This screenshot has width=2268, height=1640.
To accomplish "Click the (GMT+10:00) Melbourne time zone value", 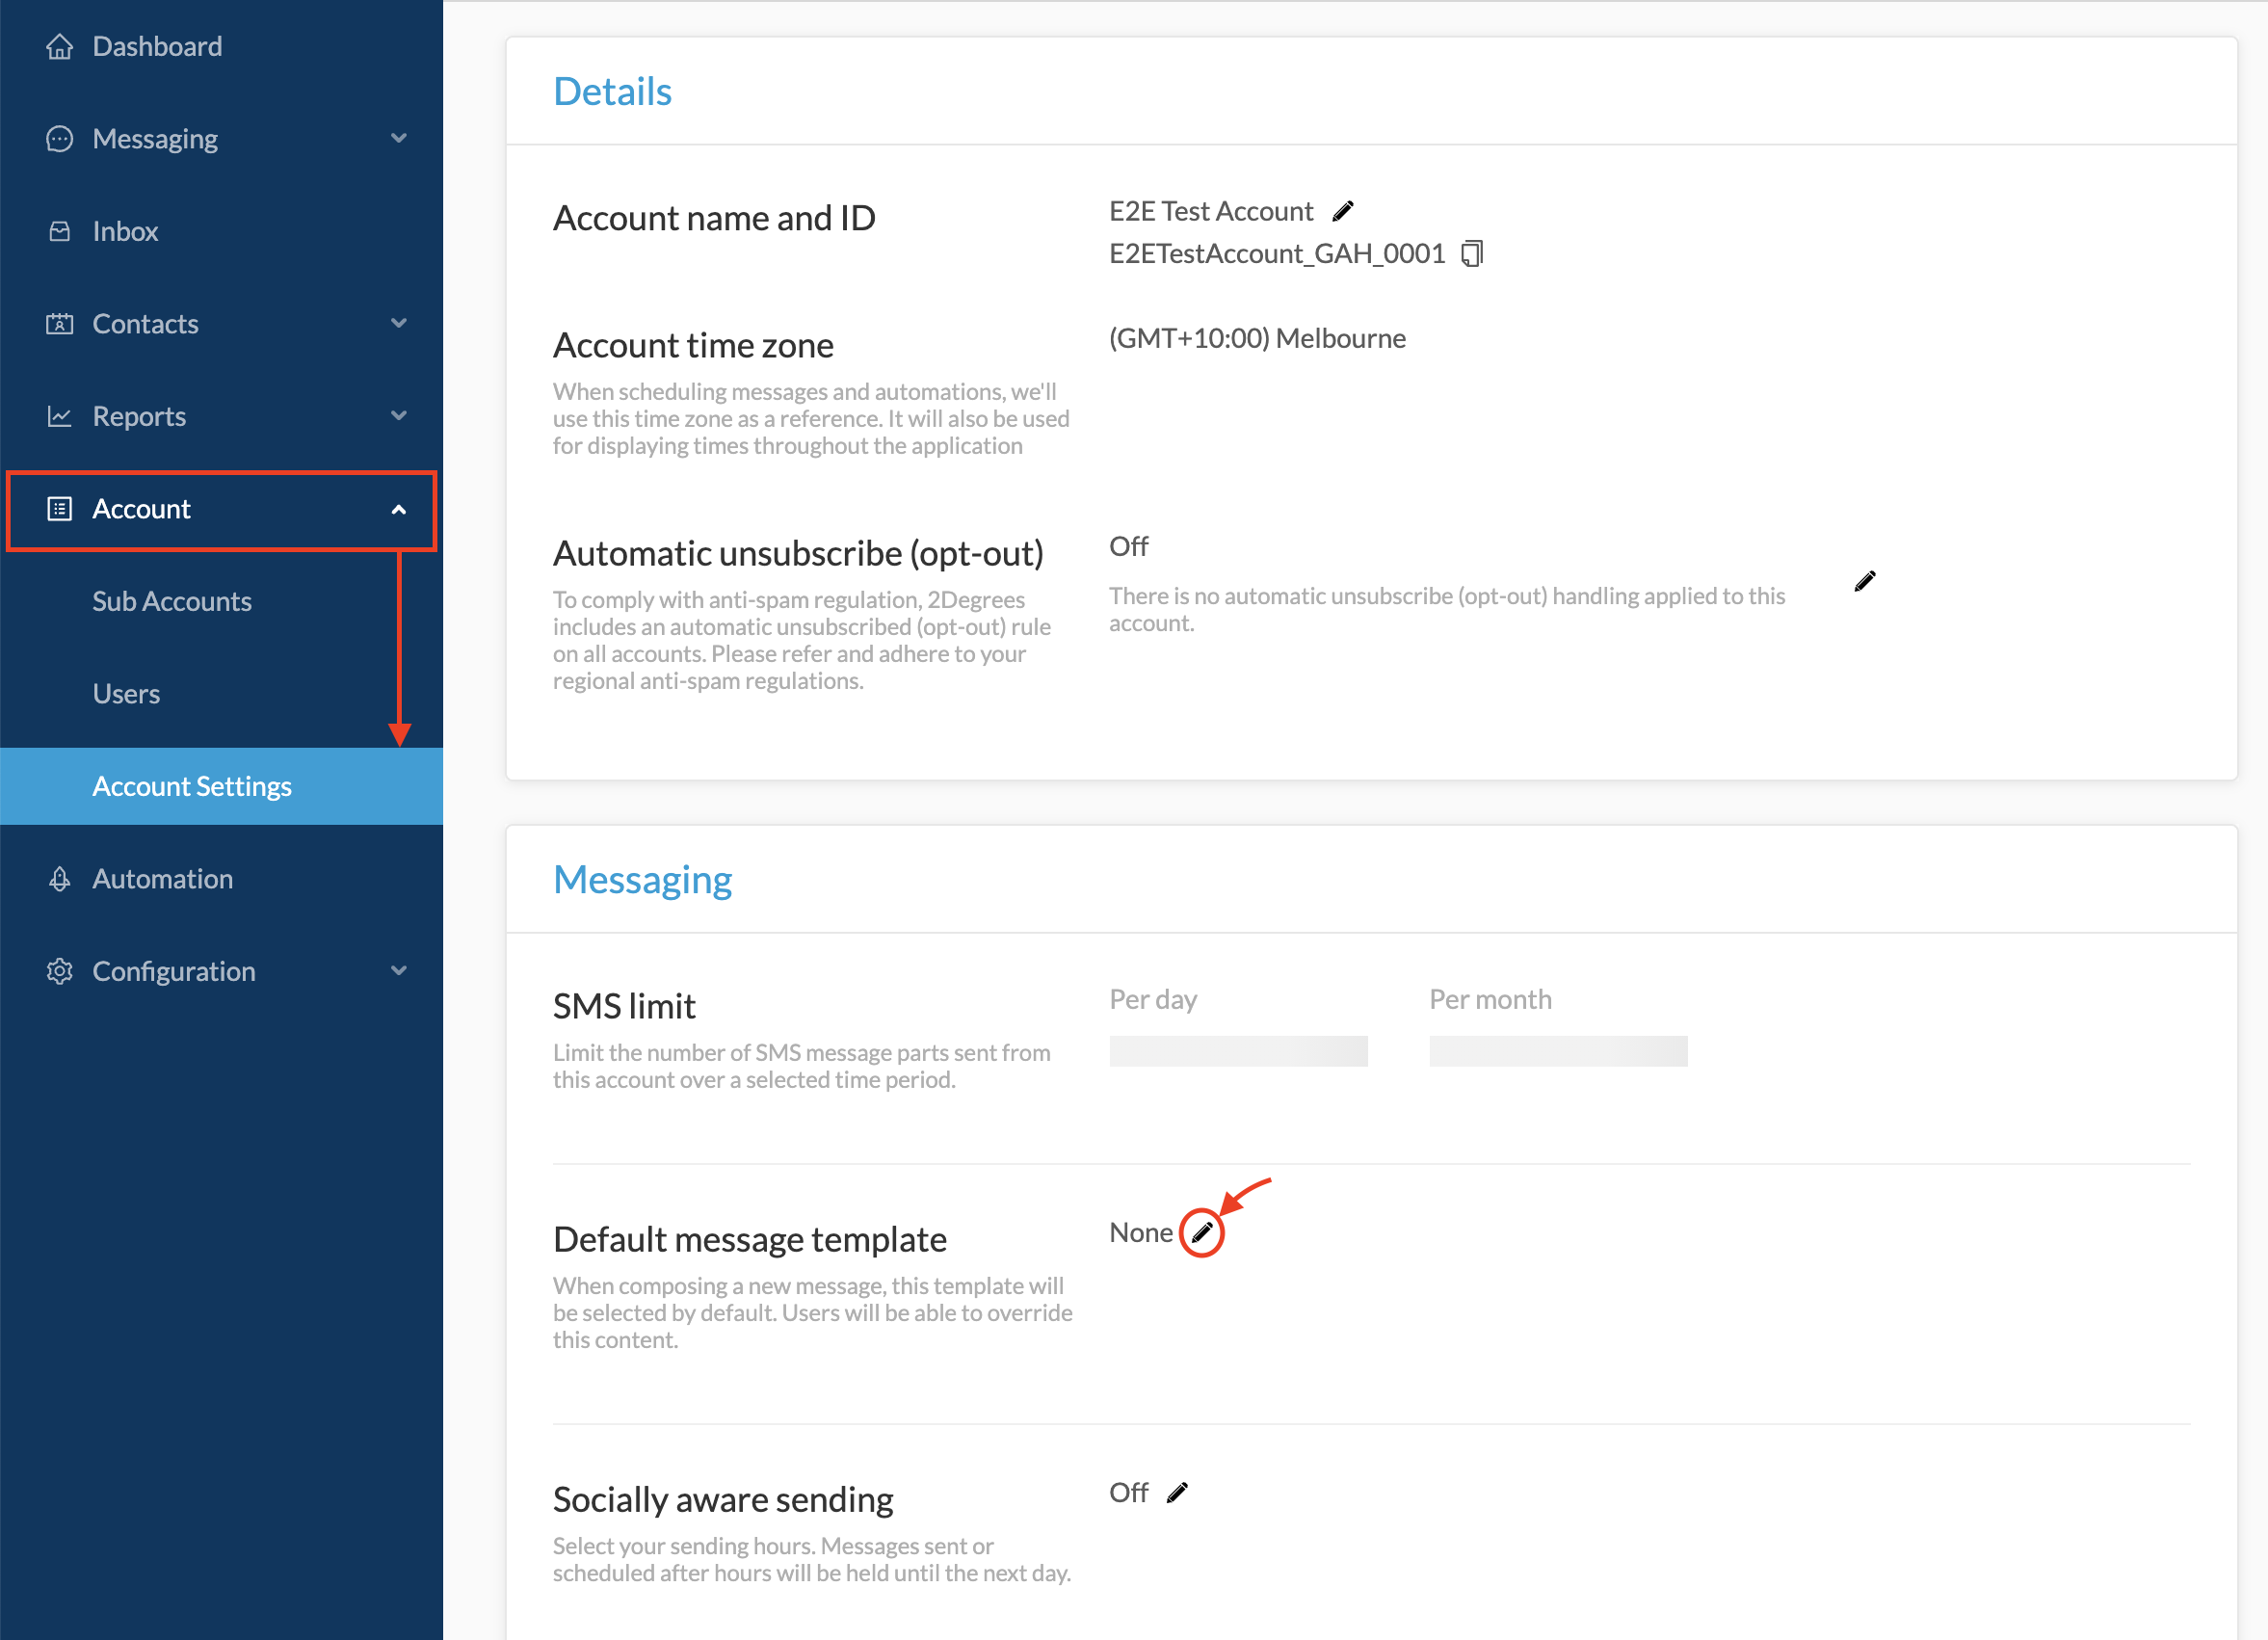I will [x=1257, y=338].
